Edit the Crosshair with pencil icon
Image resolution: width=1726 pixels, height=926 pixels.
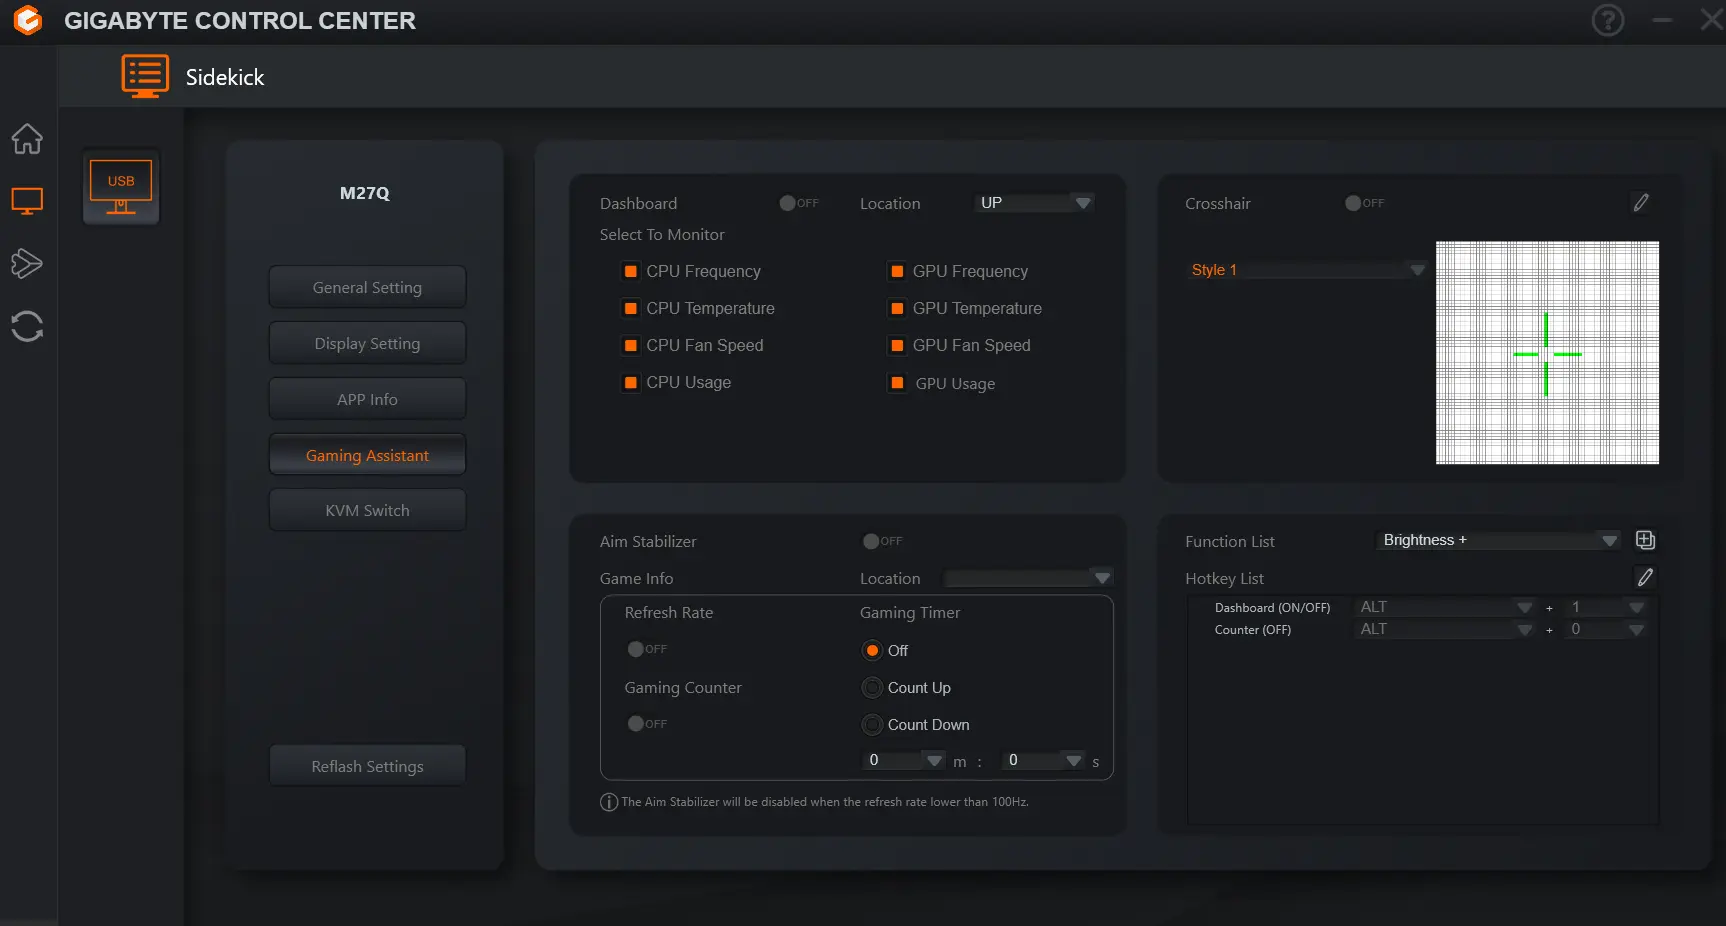[1641, 203]
